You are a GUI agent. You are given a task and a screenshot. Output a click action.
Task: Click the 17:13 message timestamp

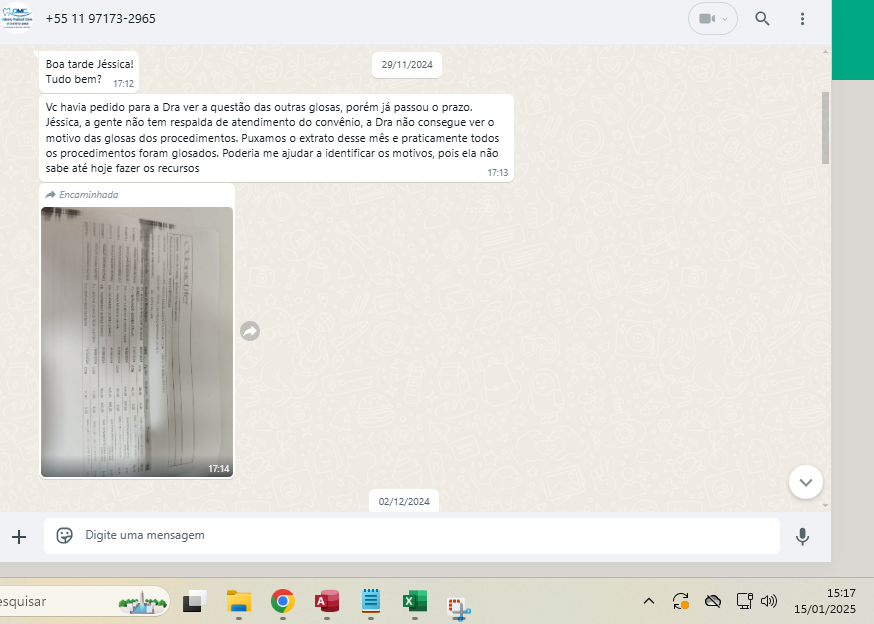tap(498, 173)
